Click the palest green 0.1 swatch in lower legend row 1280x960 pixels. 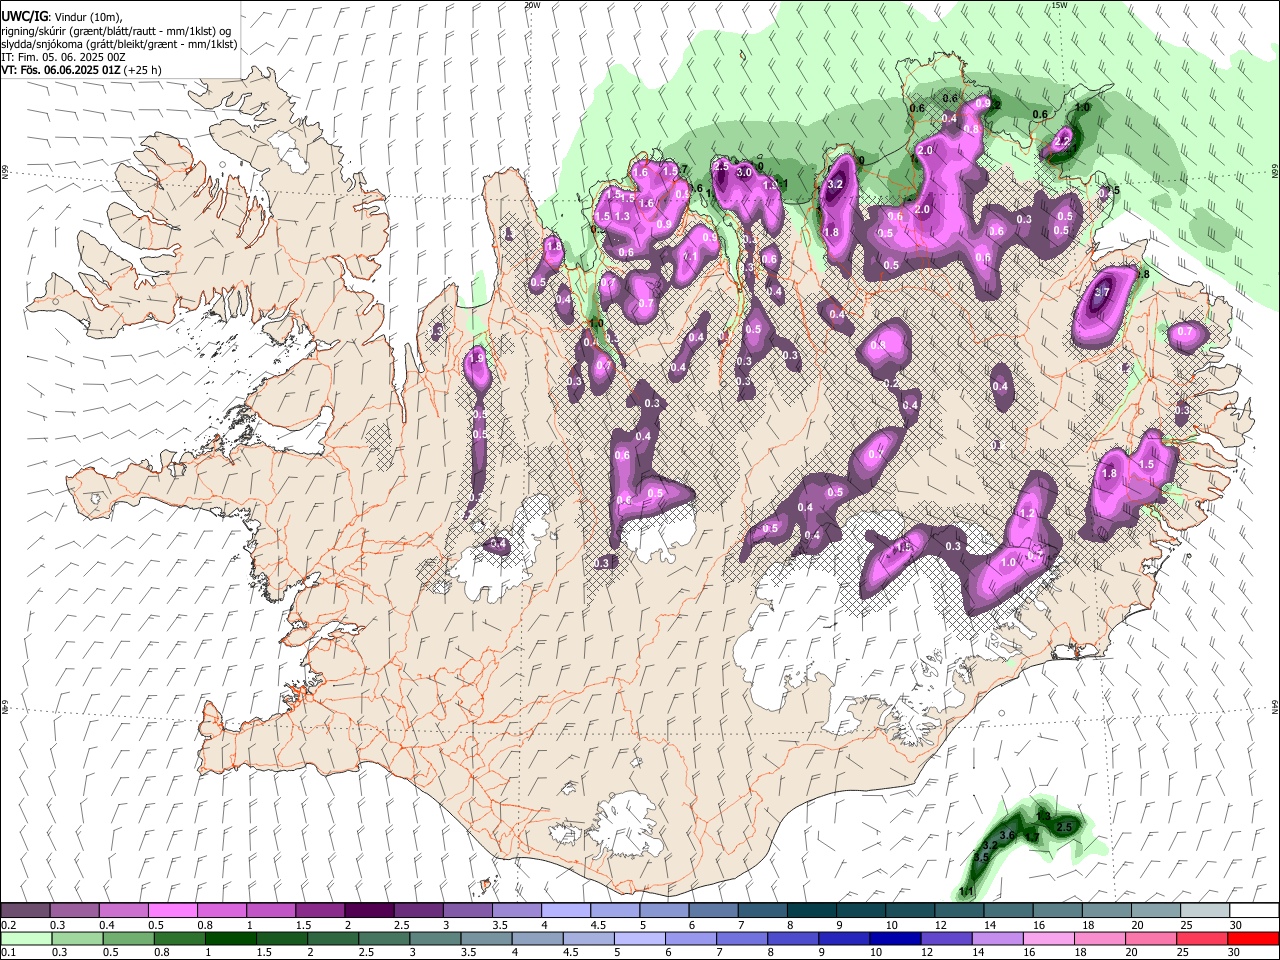(26, 939)
